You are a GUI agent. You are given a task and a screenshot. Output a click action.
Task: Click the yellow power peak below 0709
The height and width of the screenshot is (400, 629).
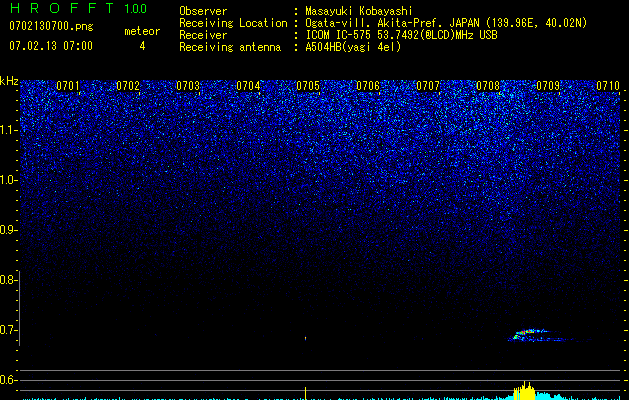point(525,391)
